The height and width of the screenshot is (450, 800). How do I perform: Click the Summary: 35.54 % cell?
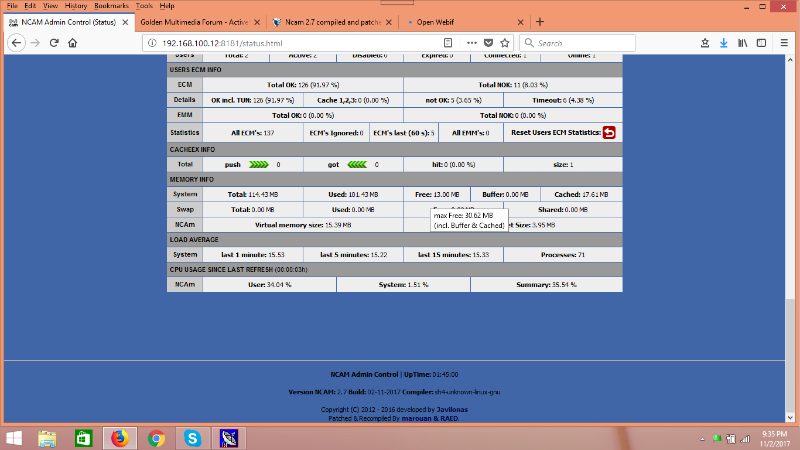(546, 285)
